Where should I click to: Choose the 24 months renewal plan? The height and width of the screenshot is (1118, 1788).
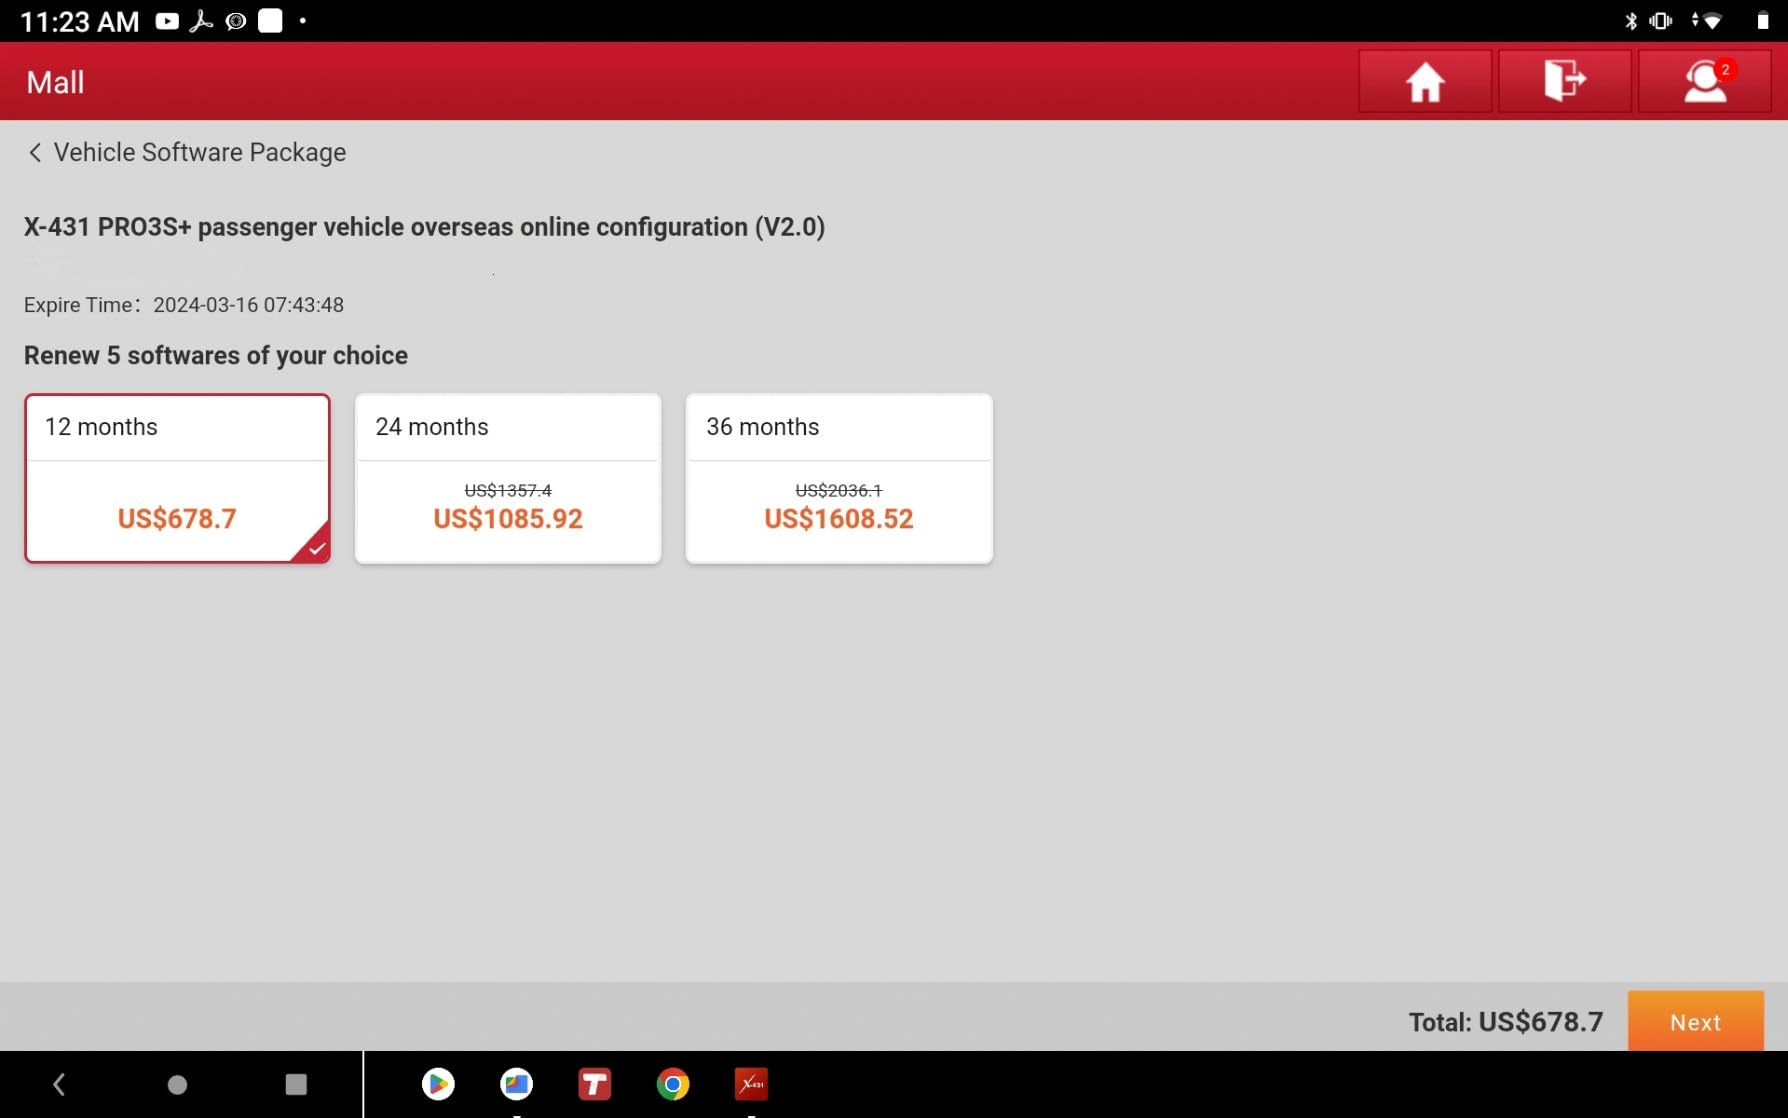click(508, 478)
